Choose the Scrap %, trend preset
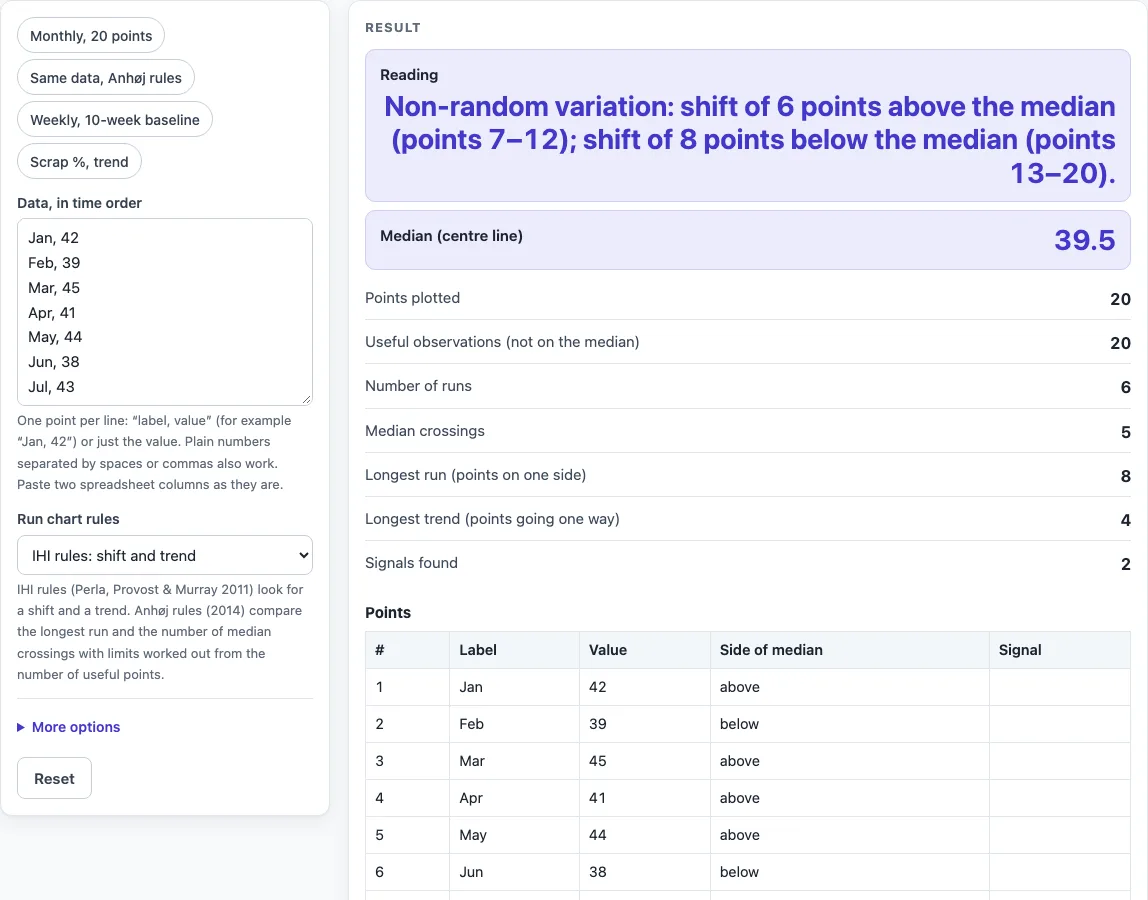1148x900 pixels. (79, 162)
